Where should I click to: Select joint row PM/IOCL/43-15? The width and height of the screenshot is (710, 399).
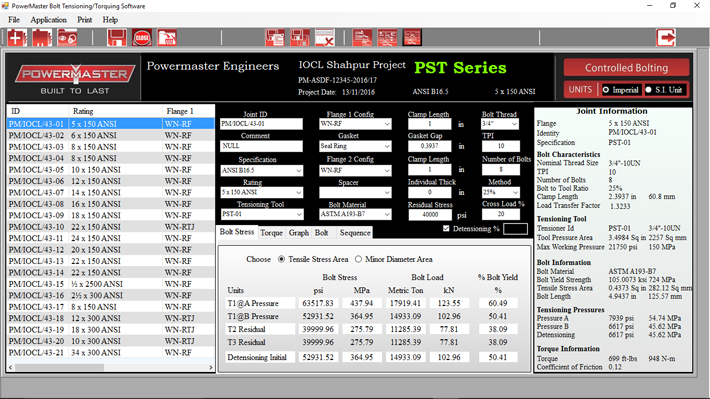[x=110, y=284]
